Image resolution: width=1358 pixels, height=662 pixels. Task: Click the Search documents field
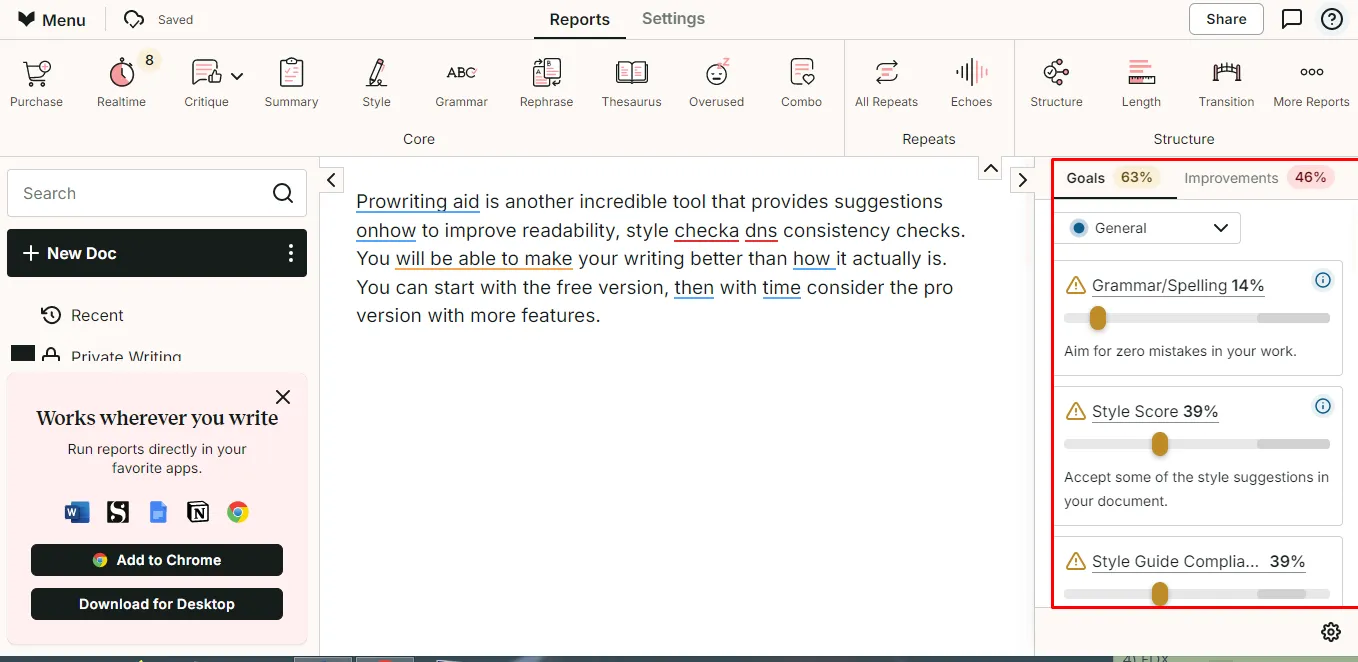click(157, 193)
